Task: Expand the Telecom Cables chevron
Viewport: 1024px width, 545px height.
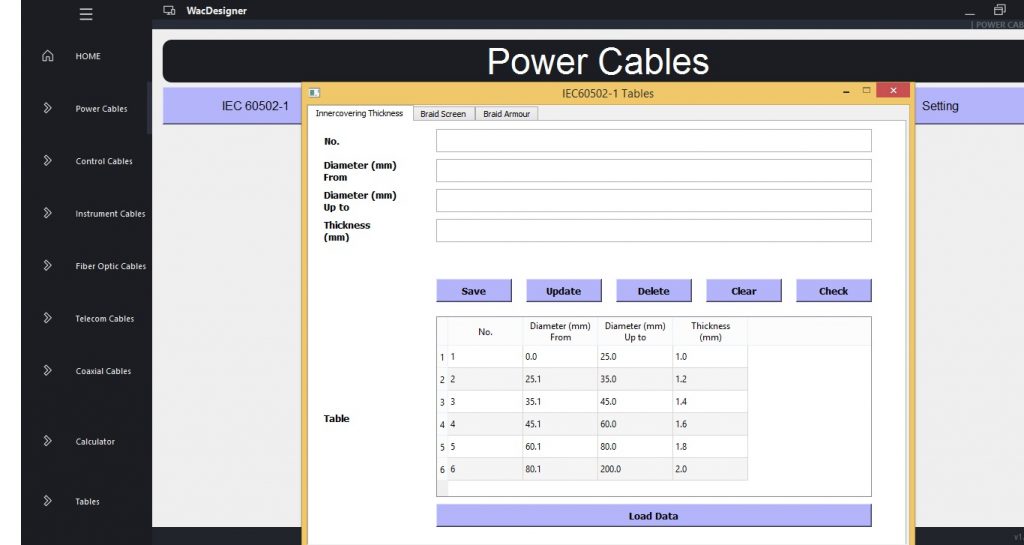Action: pos(47,318)
